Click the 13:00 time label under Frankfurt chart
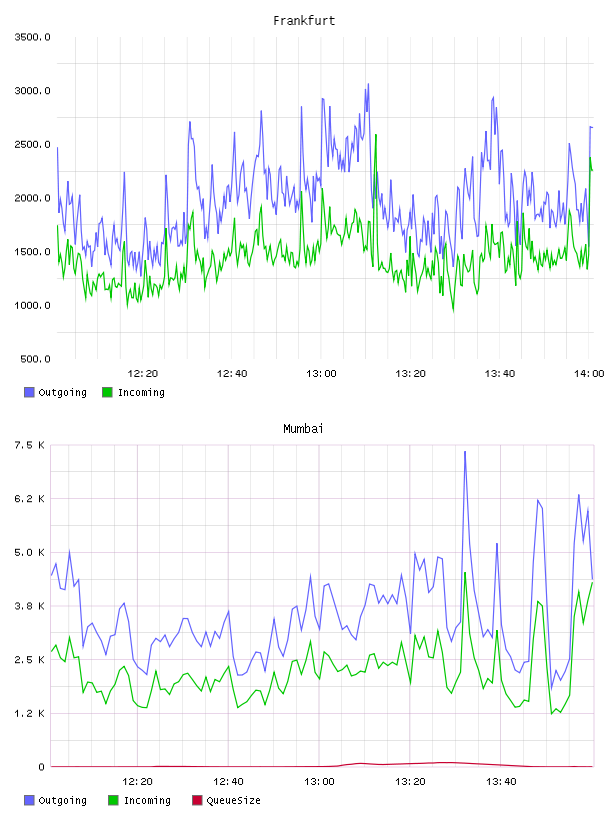The height and width of the screenshot is (816, 608). click(321, 373)
